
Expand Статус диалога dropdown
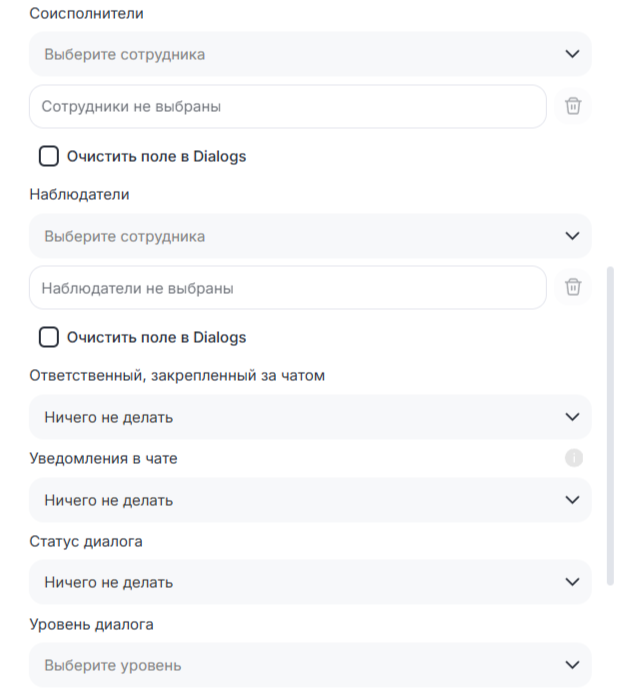[300, 582]
